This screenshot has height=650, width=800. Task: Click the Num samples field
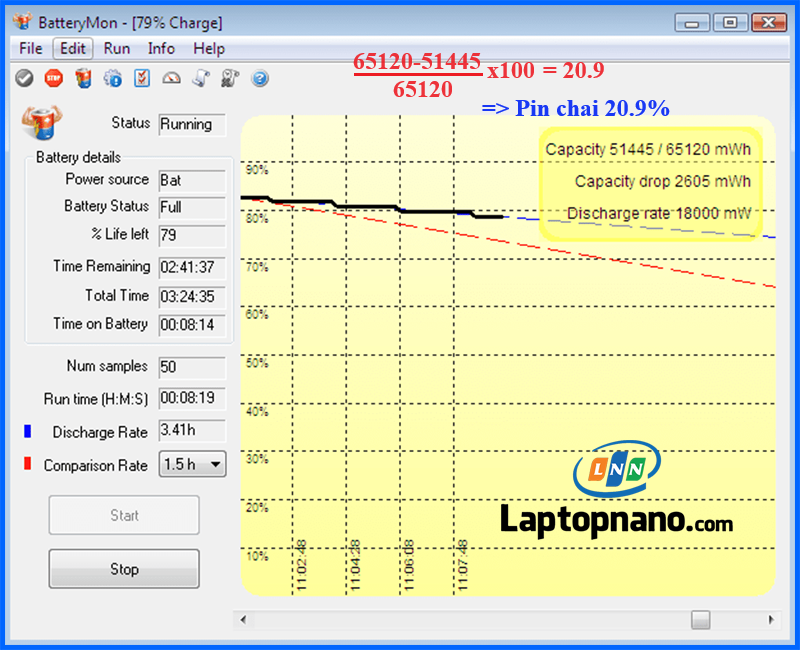pos(192,367)
